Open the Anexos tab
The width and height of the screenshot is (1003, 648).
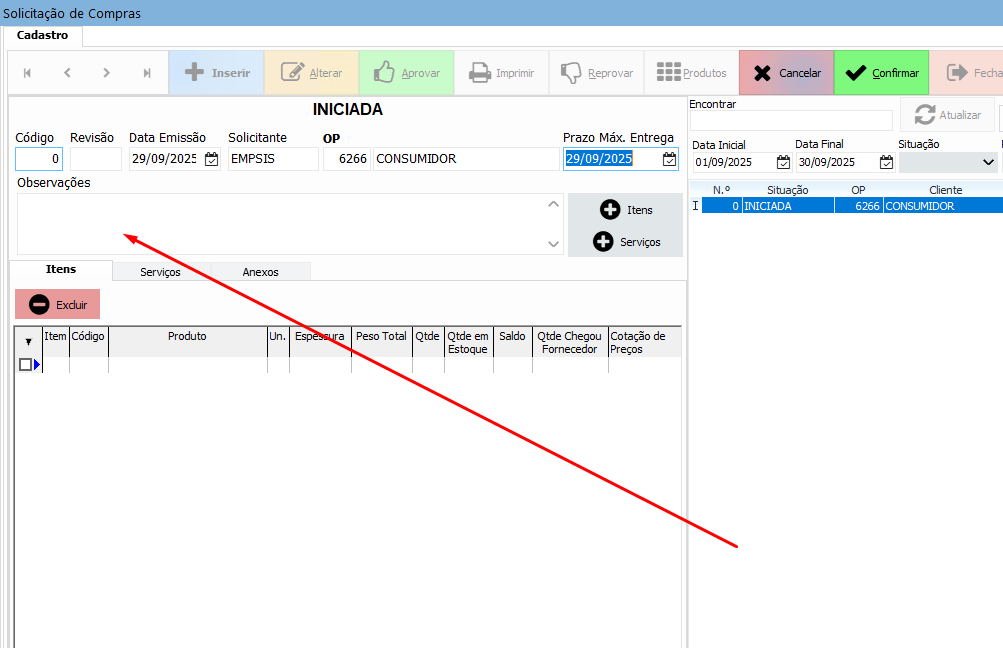pyautogui.click(x=260, y=271)
